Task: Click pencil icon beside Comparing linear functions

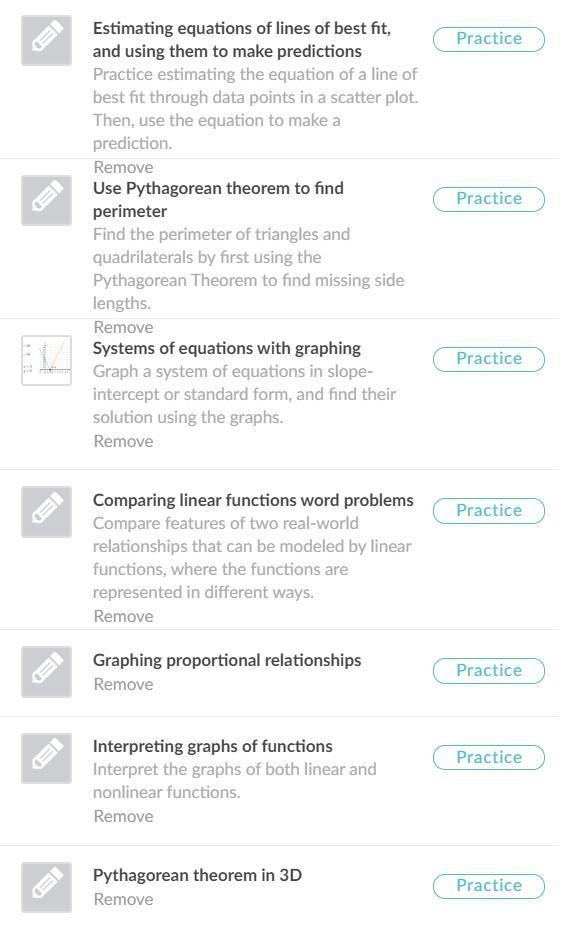Action: (x=46, y=512)
